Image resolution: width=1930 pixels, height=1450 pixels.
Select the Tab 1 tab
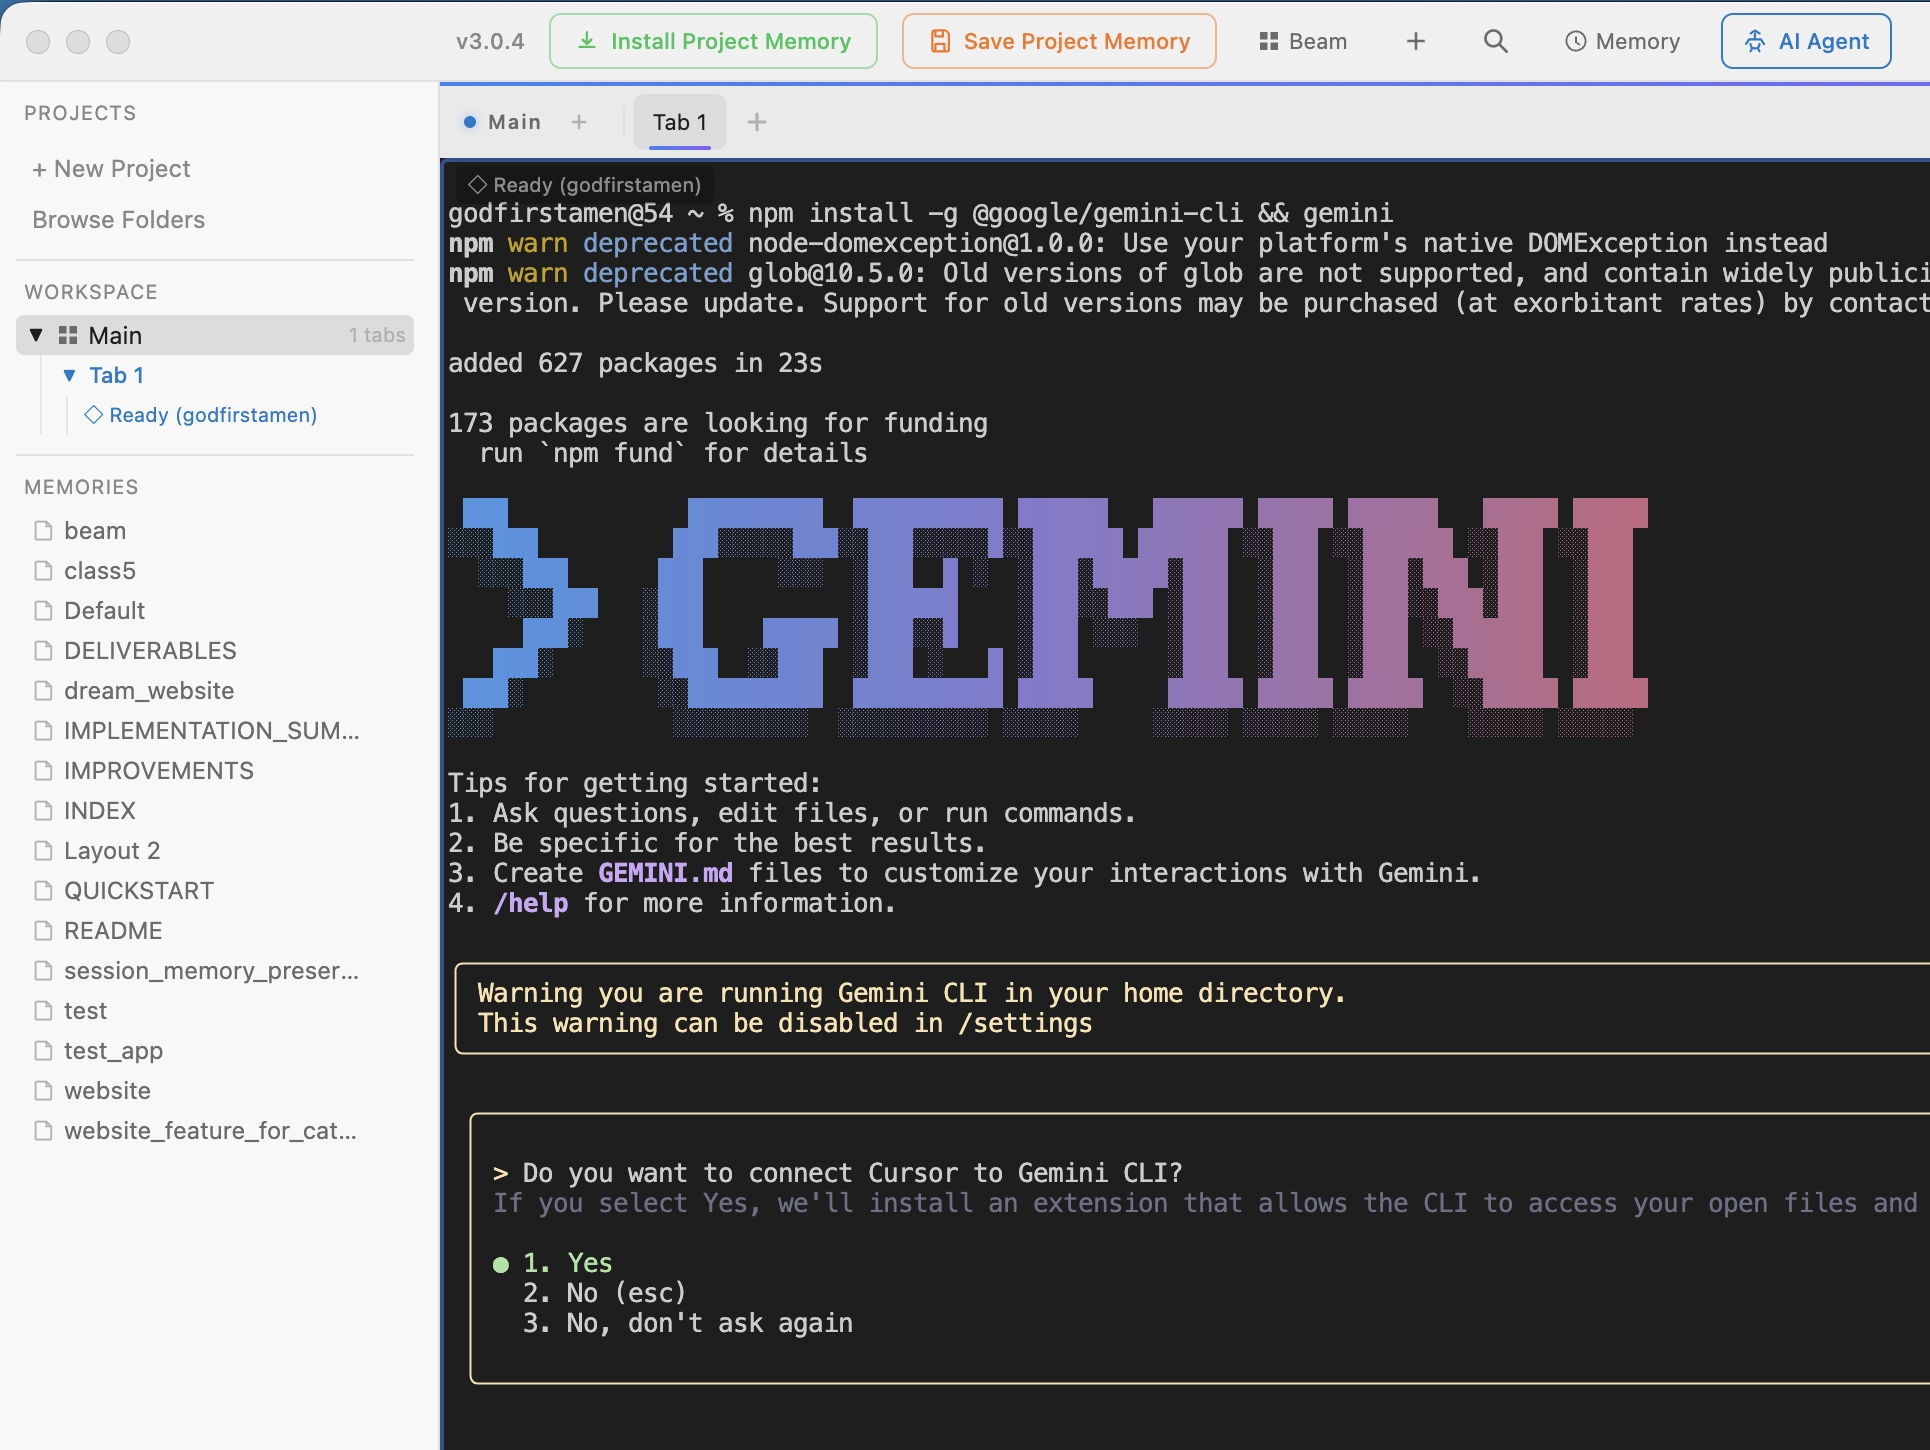point(679,122)
